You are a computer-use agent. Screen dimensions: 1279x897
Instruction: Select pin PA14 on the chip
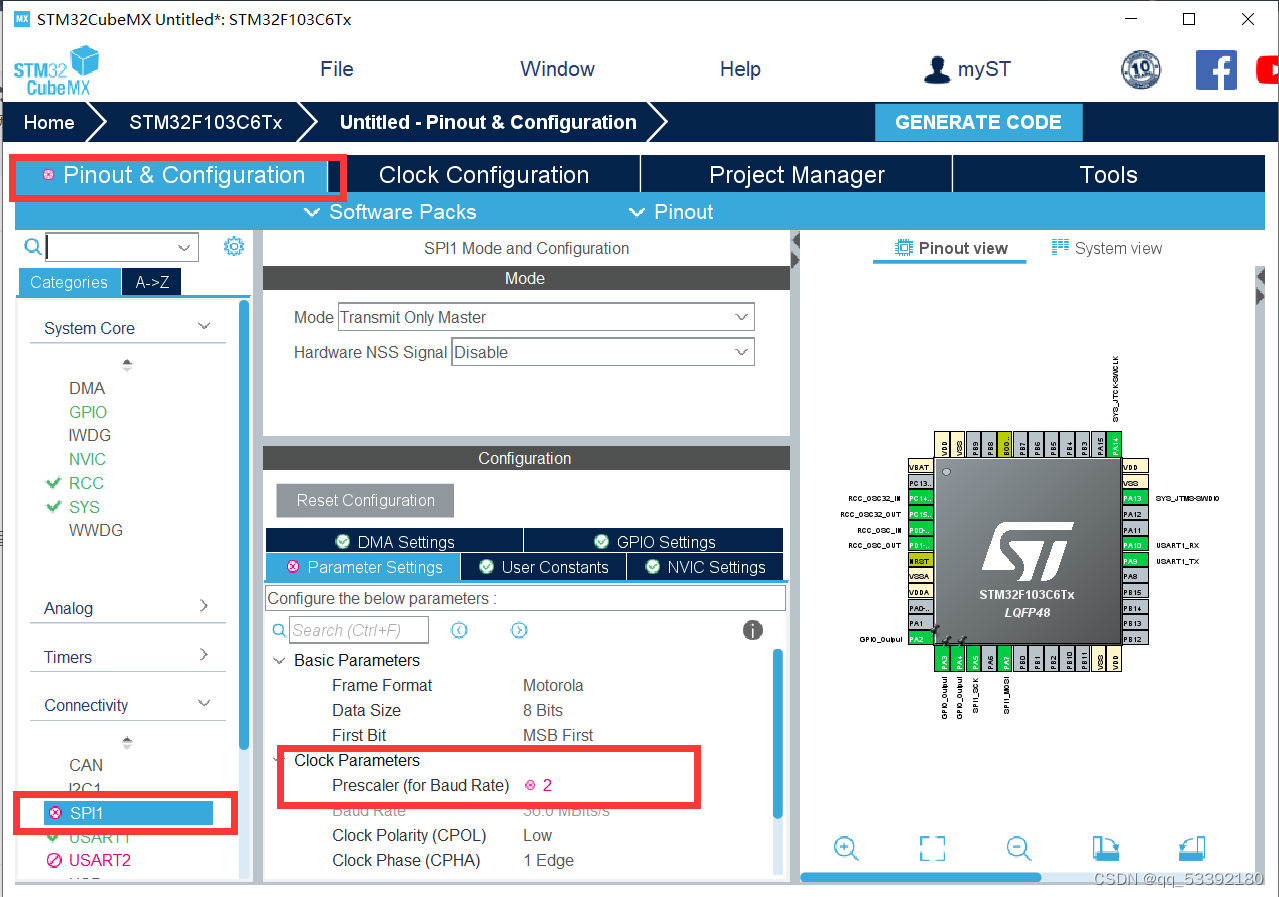point(1116,445)
